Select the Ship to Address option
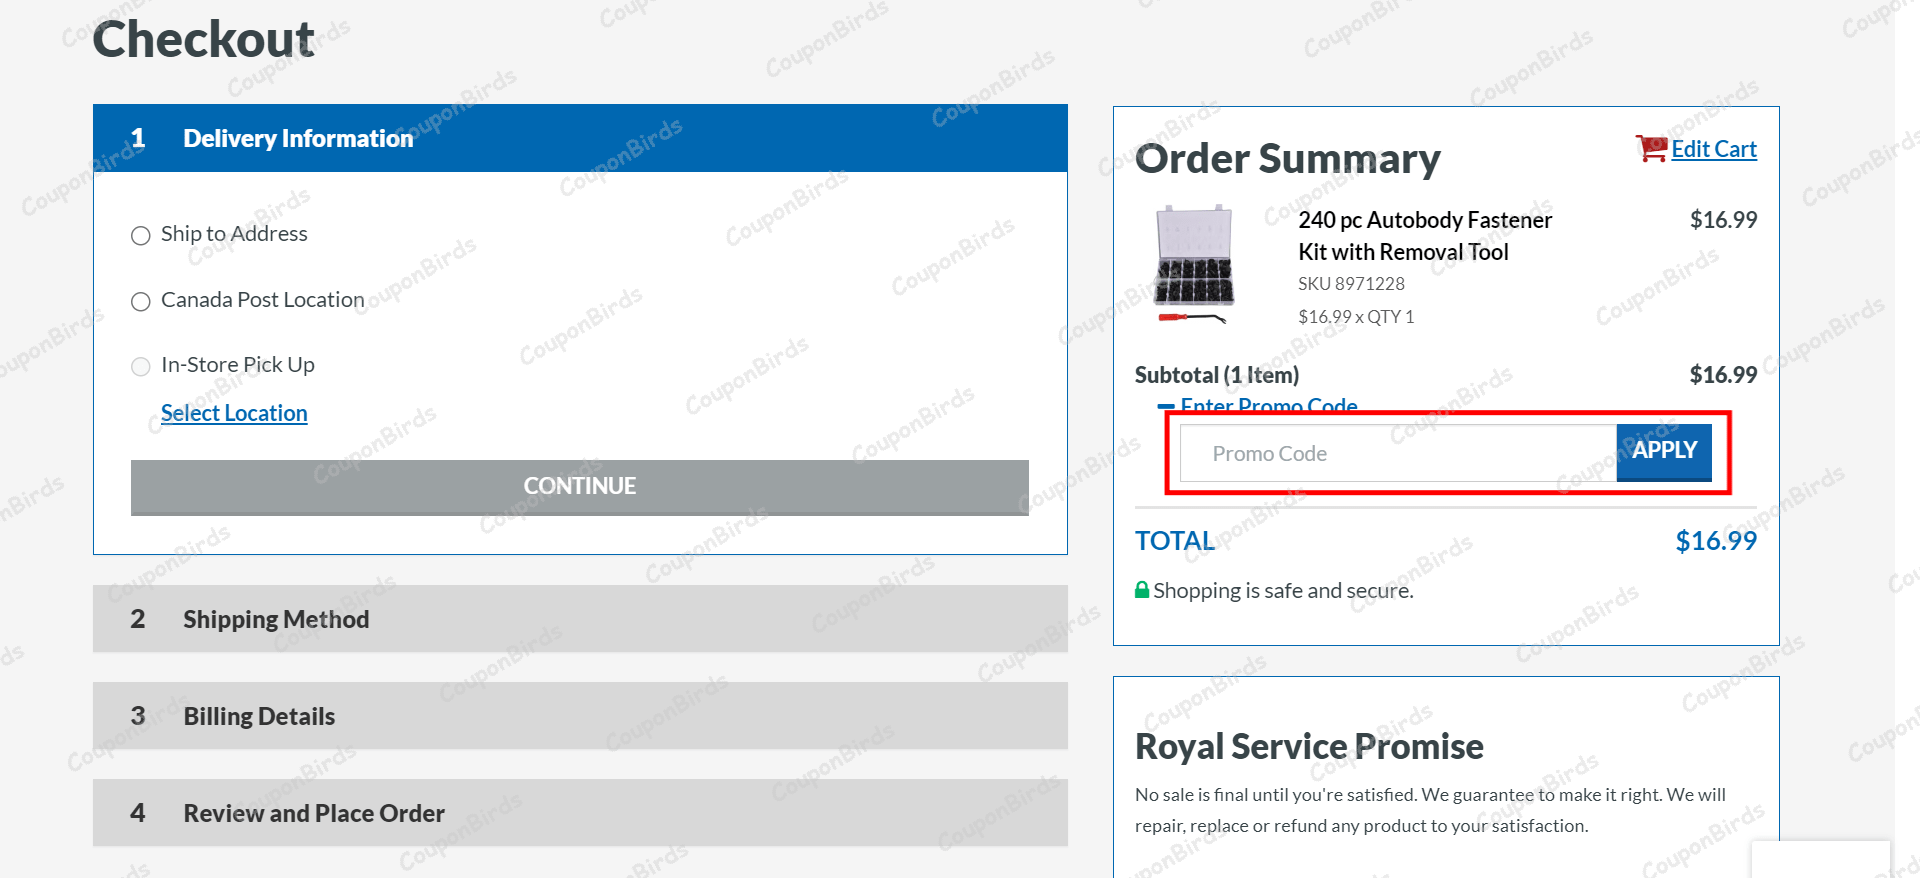The image size is (1920, 878). click(x=140, y=235)
